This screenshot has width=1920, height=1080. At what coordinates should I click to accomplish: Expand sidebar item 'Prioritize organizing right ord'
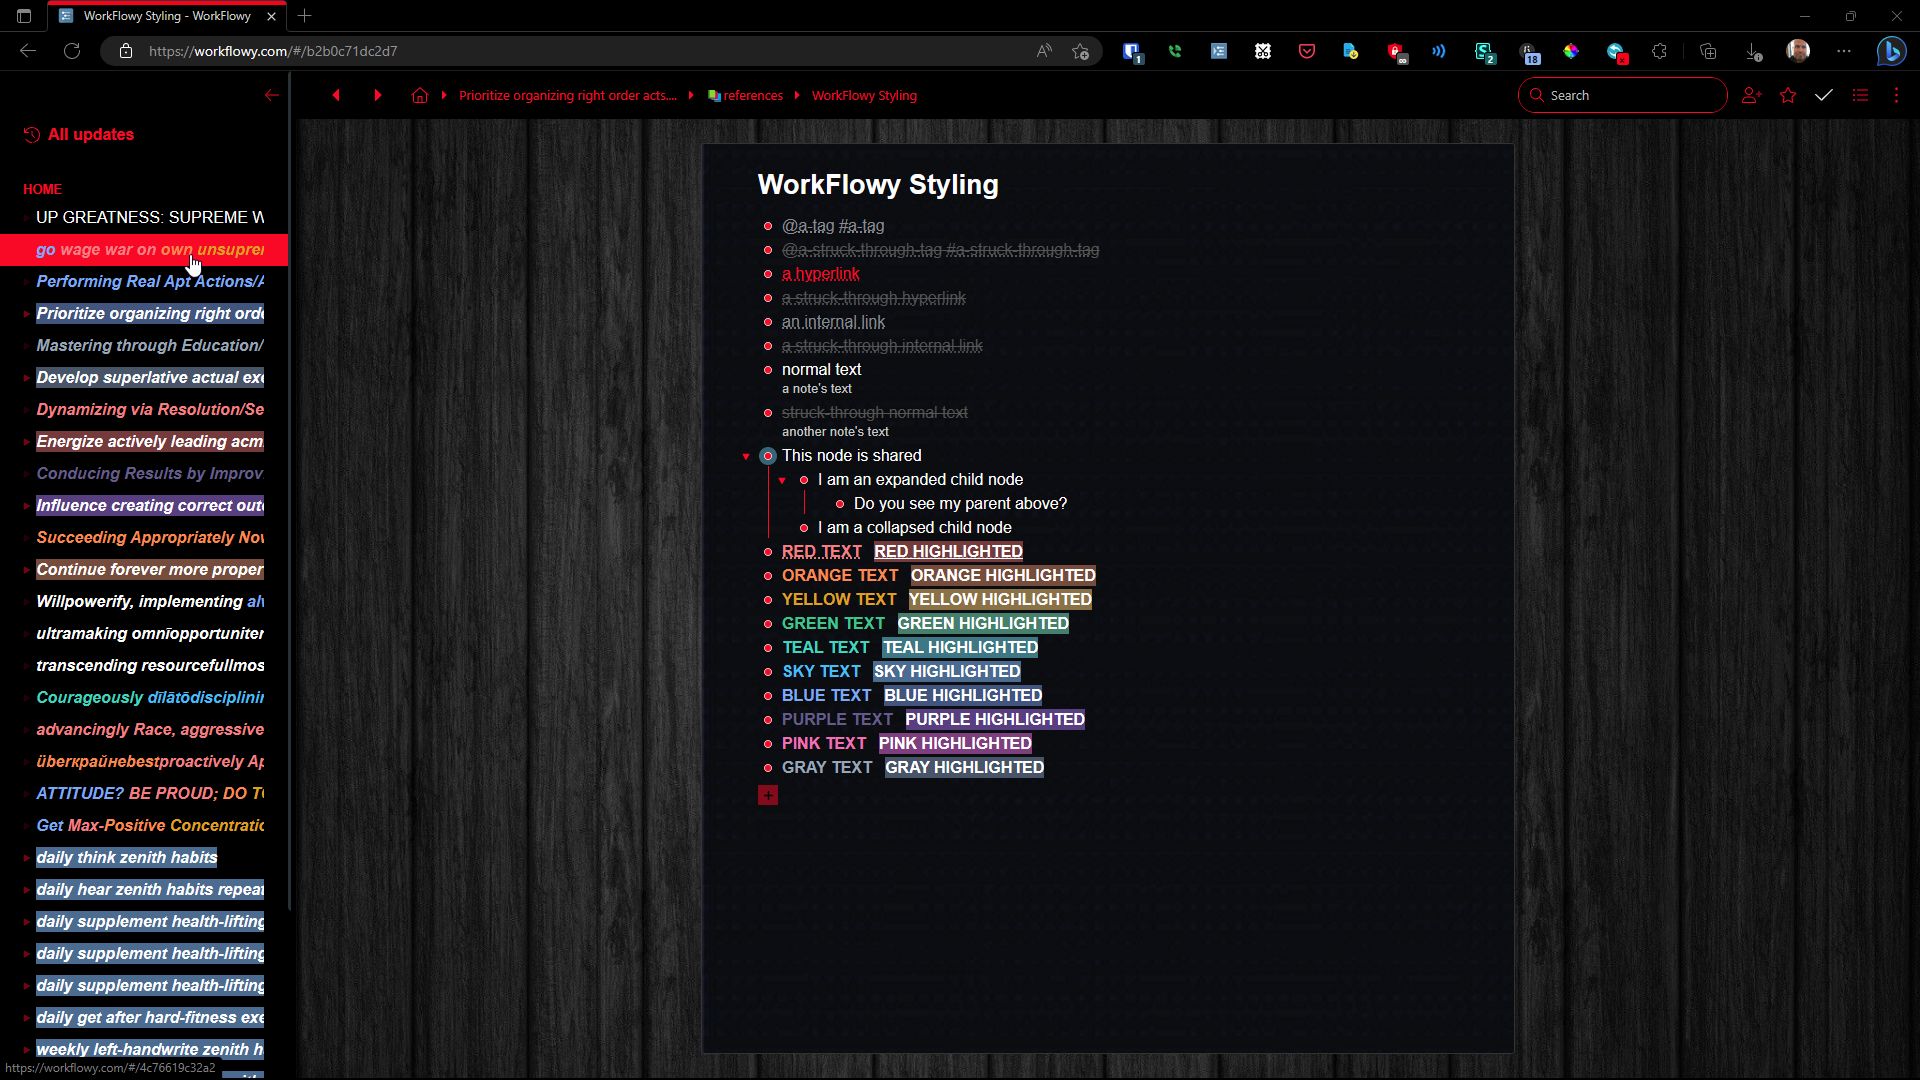[x=26, y=314]
